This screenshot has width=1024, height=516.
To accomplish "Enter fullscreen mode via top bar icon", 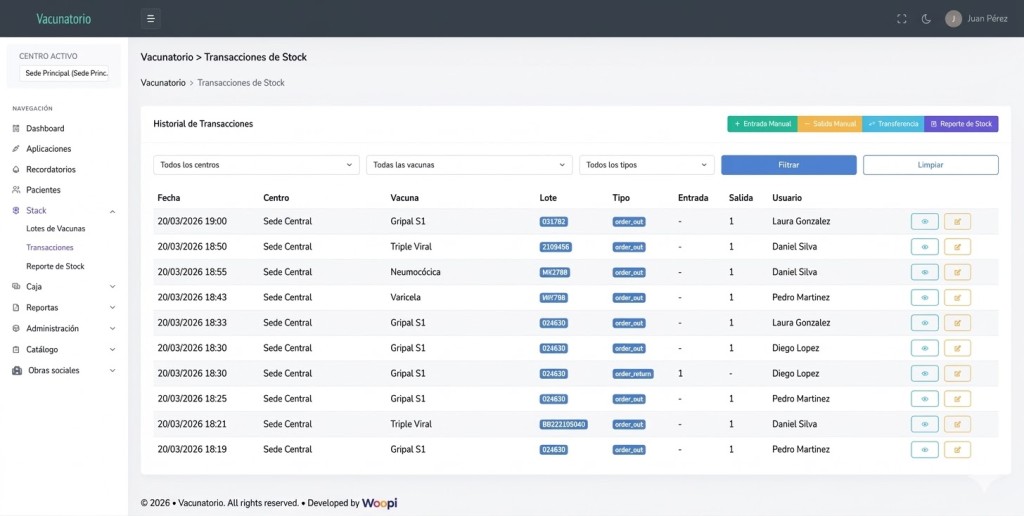I will click(901, 19).
